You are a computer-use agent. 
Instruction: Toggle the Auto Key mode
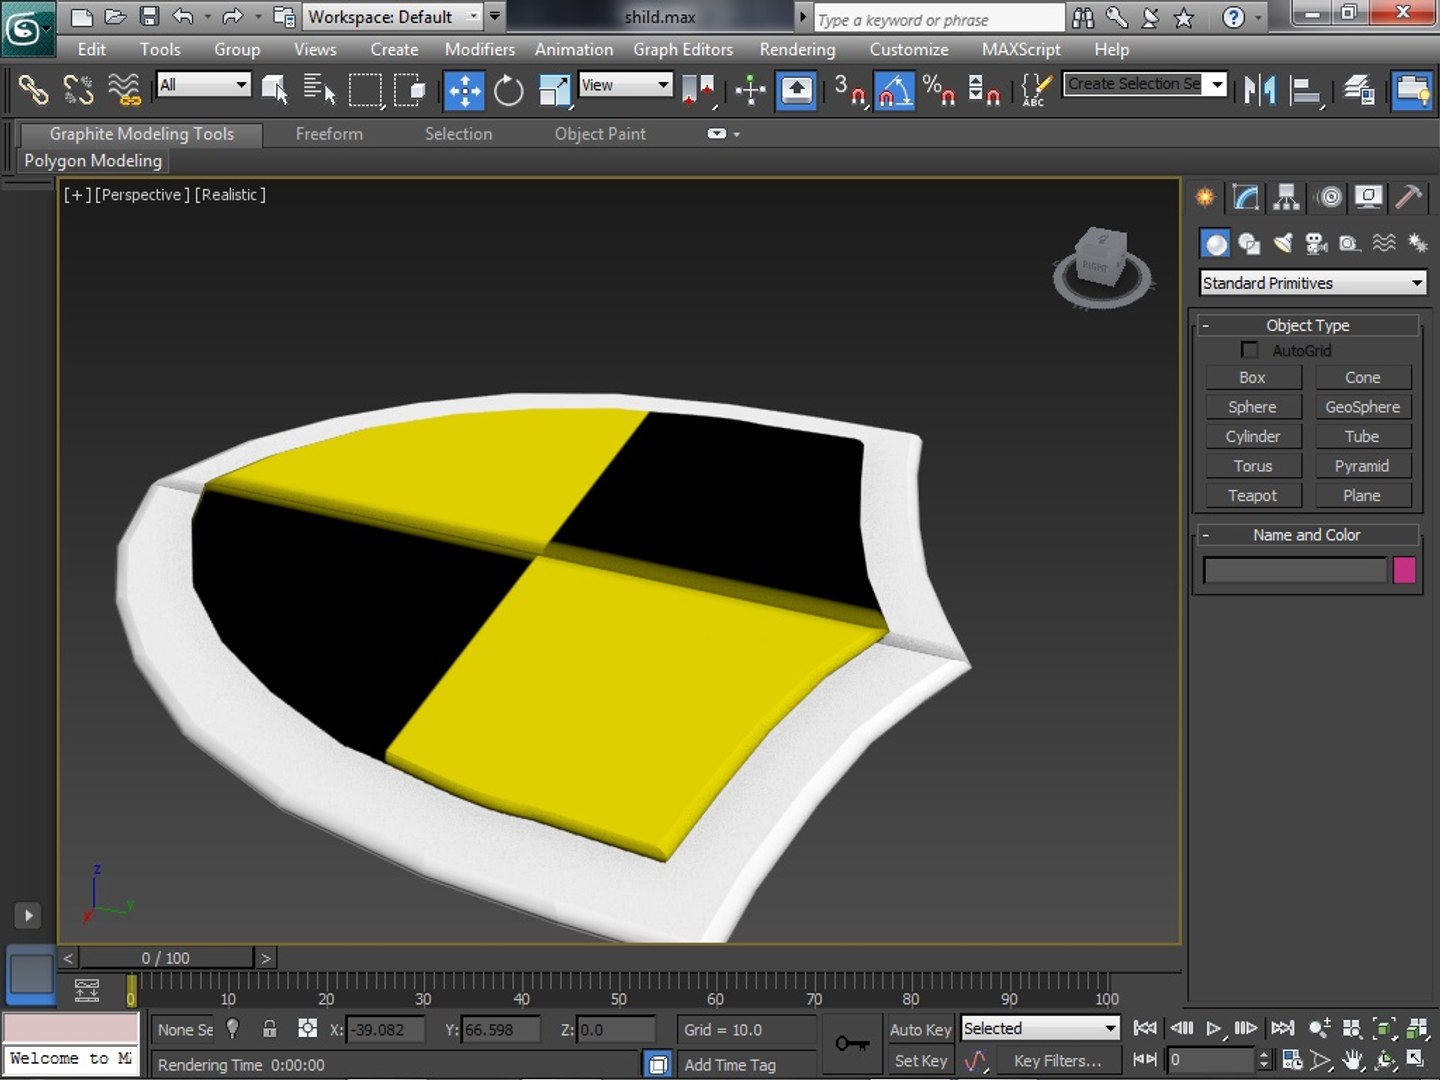920,1029
